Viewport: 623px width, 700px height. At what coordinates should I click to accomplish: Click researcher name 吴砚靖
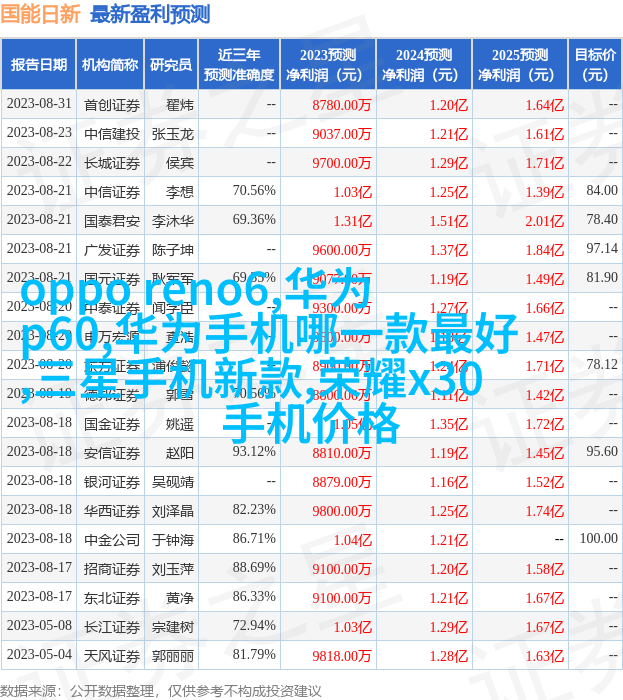[173, 482]
